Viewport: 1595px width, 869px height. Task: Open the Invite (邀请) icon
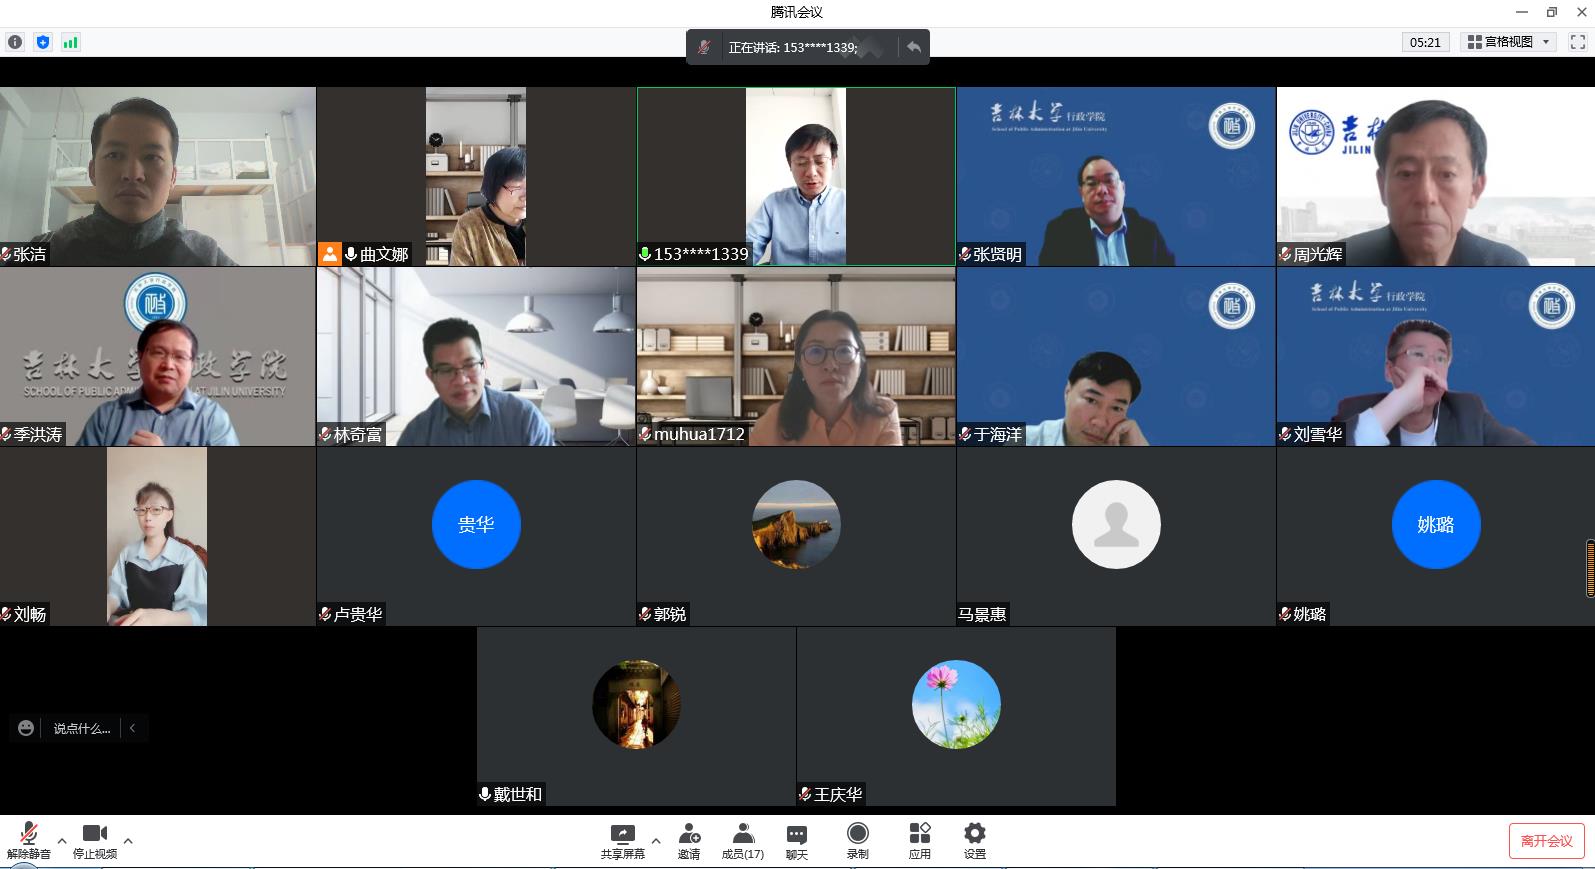(x=688, y=840)
